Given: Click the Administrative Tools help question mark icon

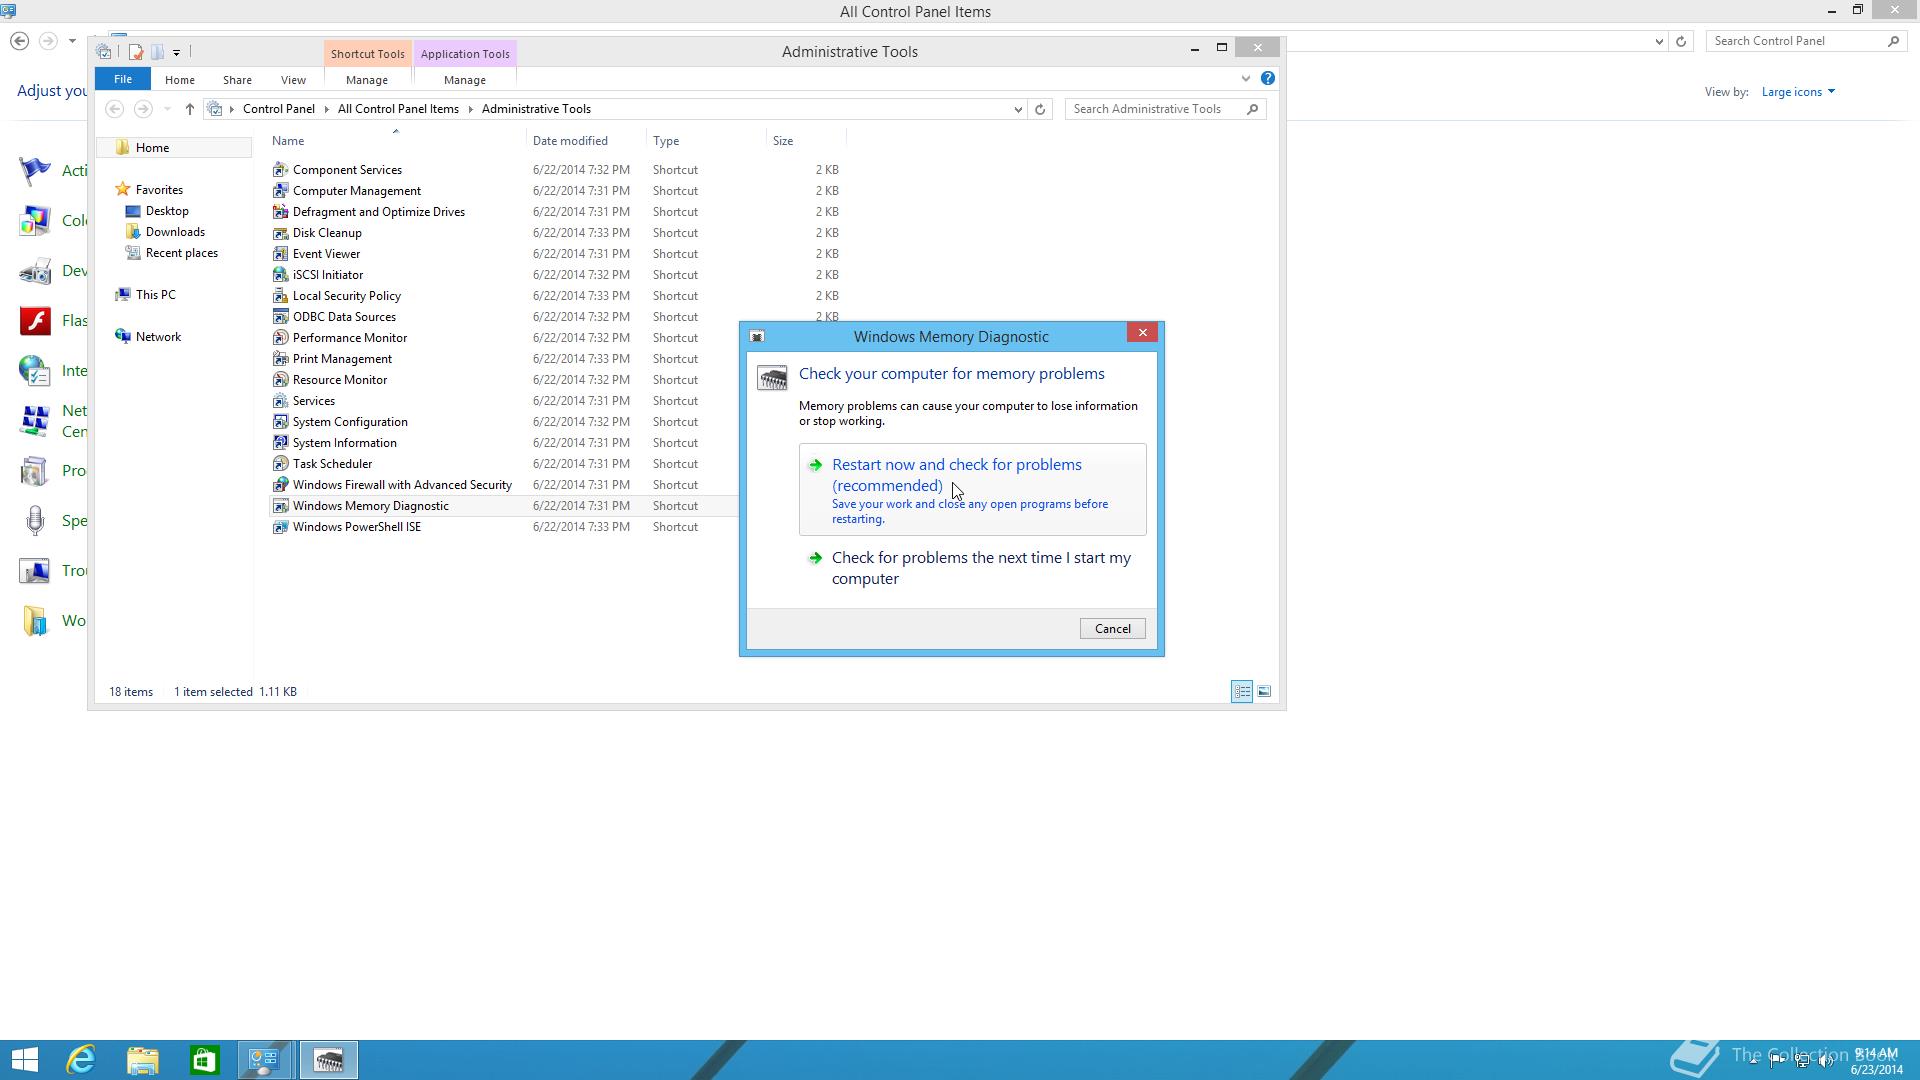Looking at the screenshot, I should [x=1267, y=78].
